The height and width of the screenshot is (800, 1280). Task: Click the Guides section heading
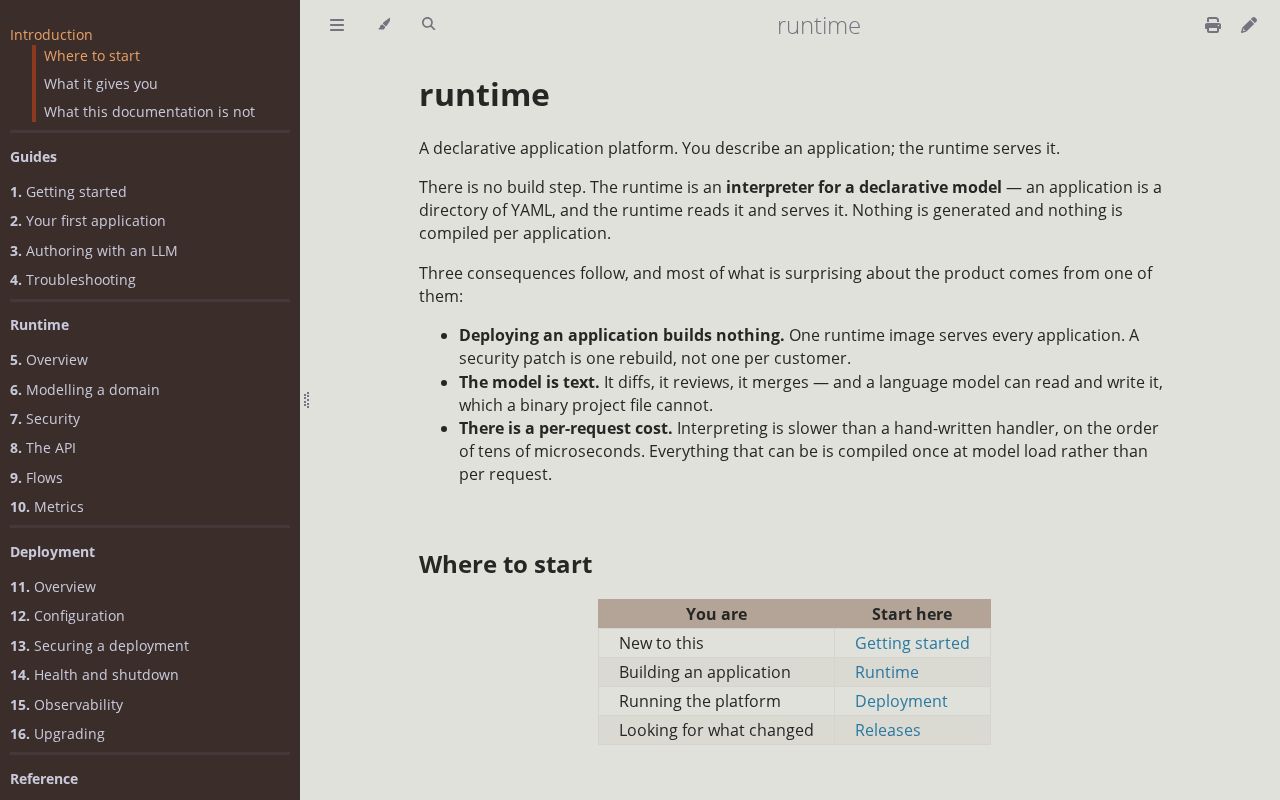(x=33, y=157)
